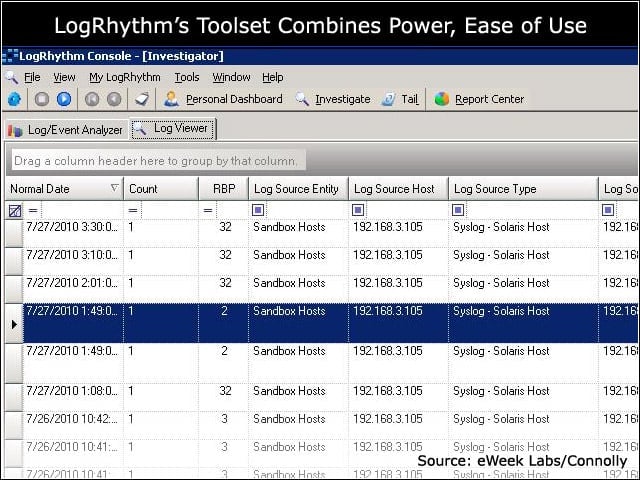Click the blue home/refresh toolbar icon
Image resolution: width=640 pixels, height=480 pixels.
14,99
